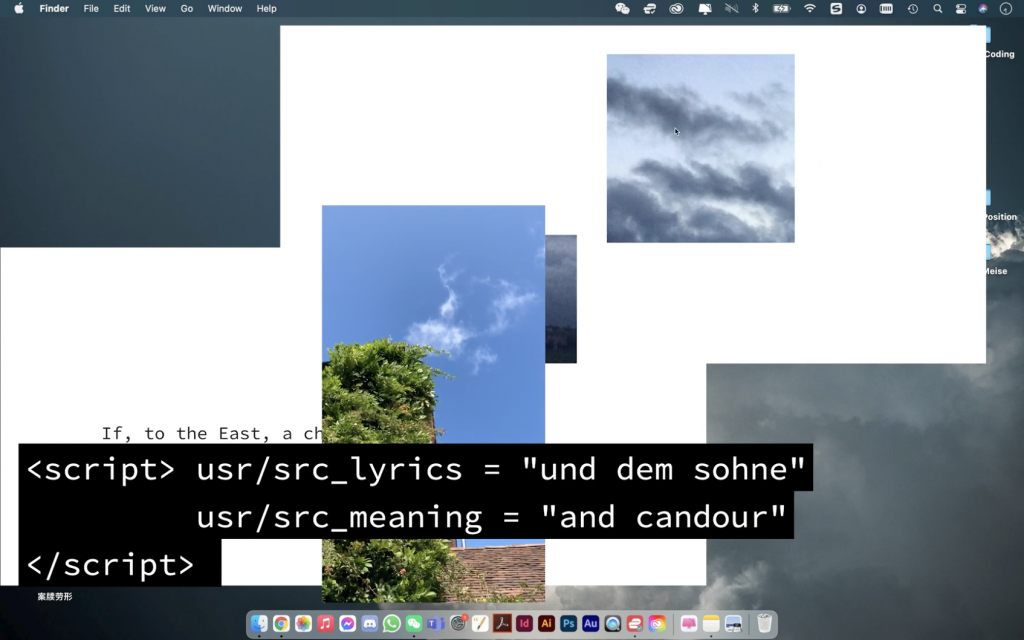This screenshot has width=1024, height=640.
Task: Open WhatsApp from the dock
Action: pyautogui.click(x=392, y=624)
